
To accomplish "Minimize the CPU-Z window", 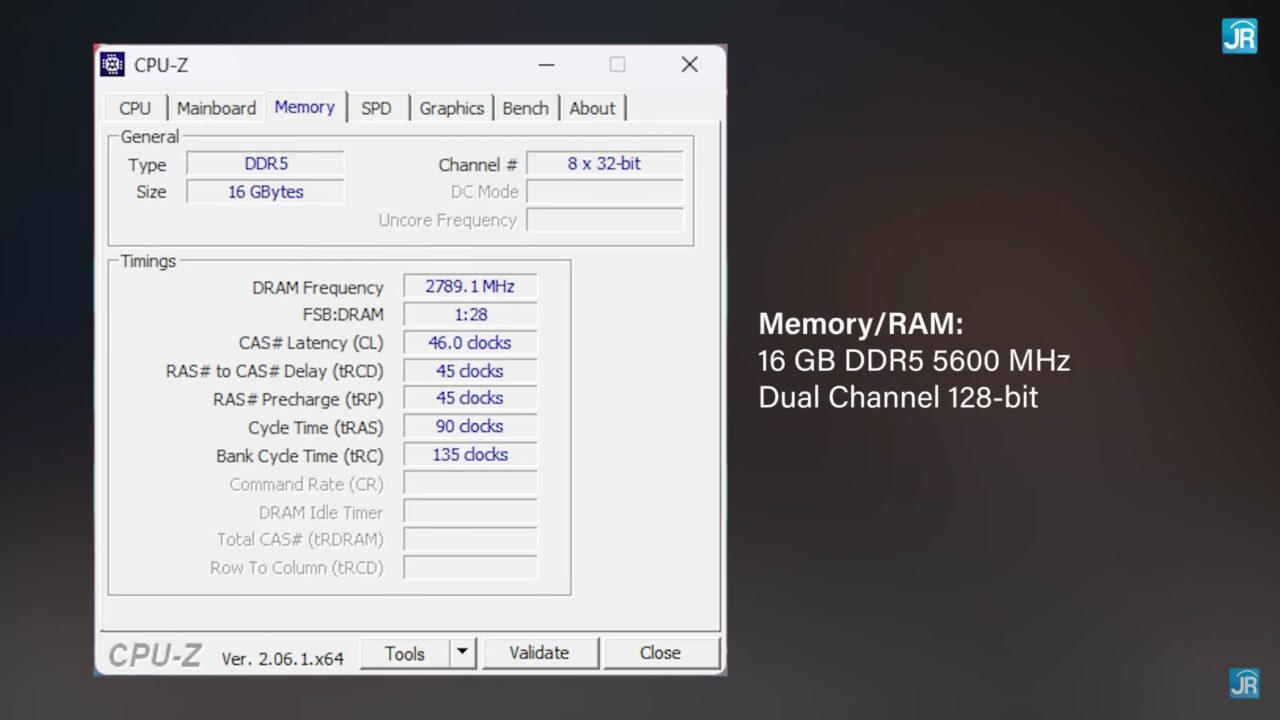I will pyautogui.click(x=546, y=65).
